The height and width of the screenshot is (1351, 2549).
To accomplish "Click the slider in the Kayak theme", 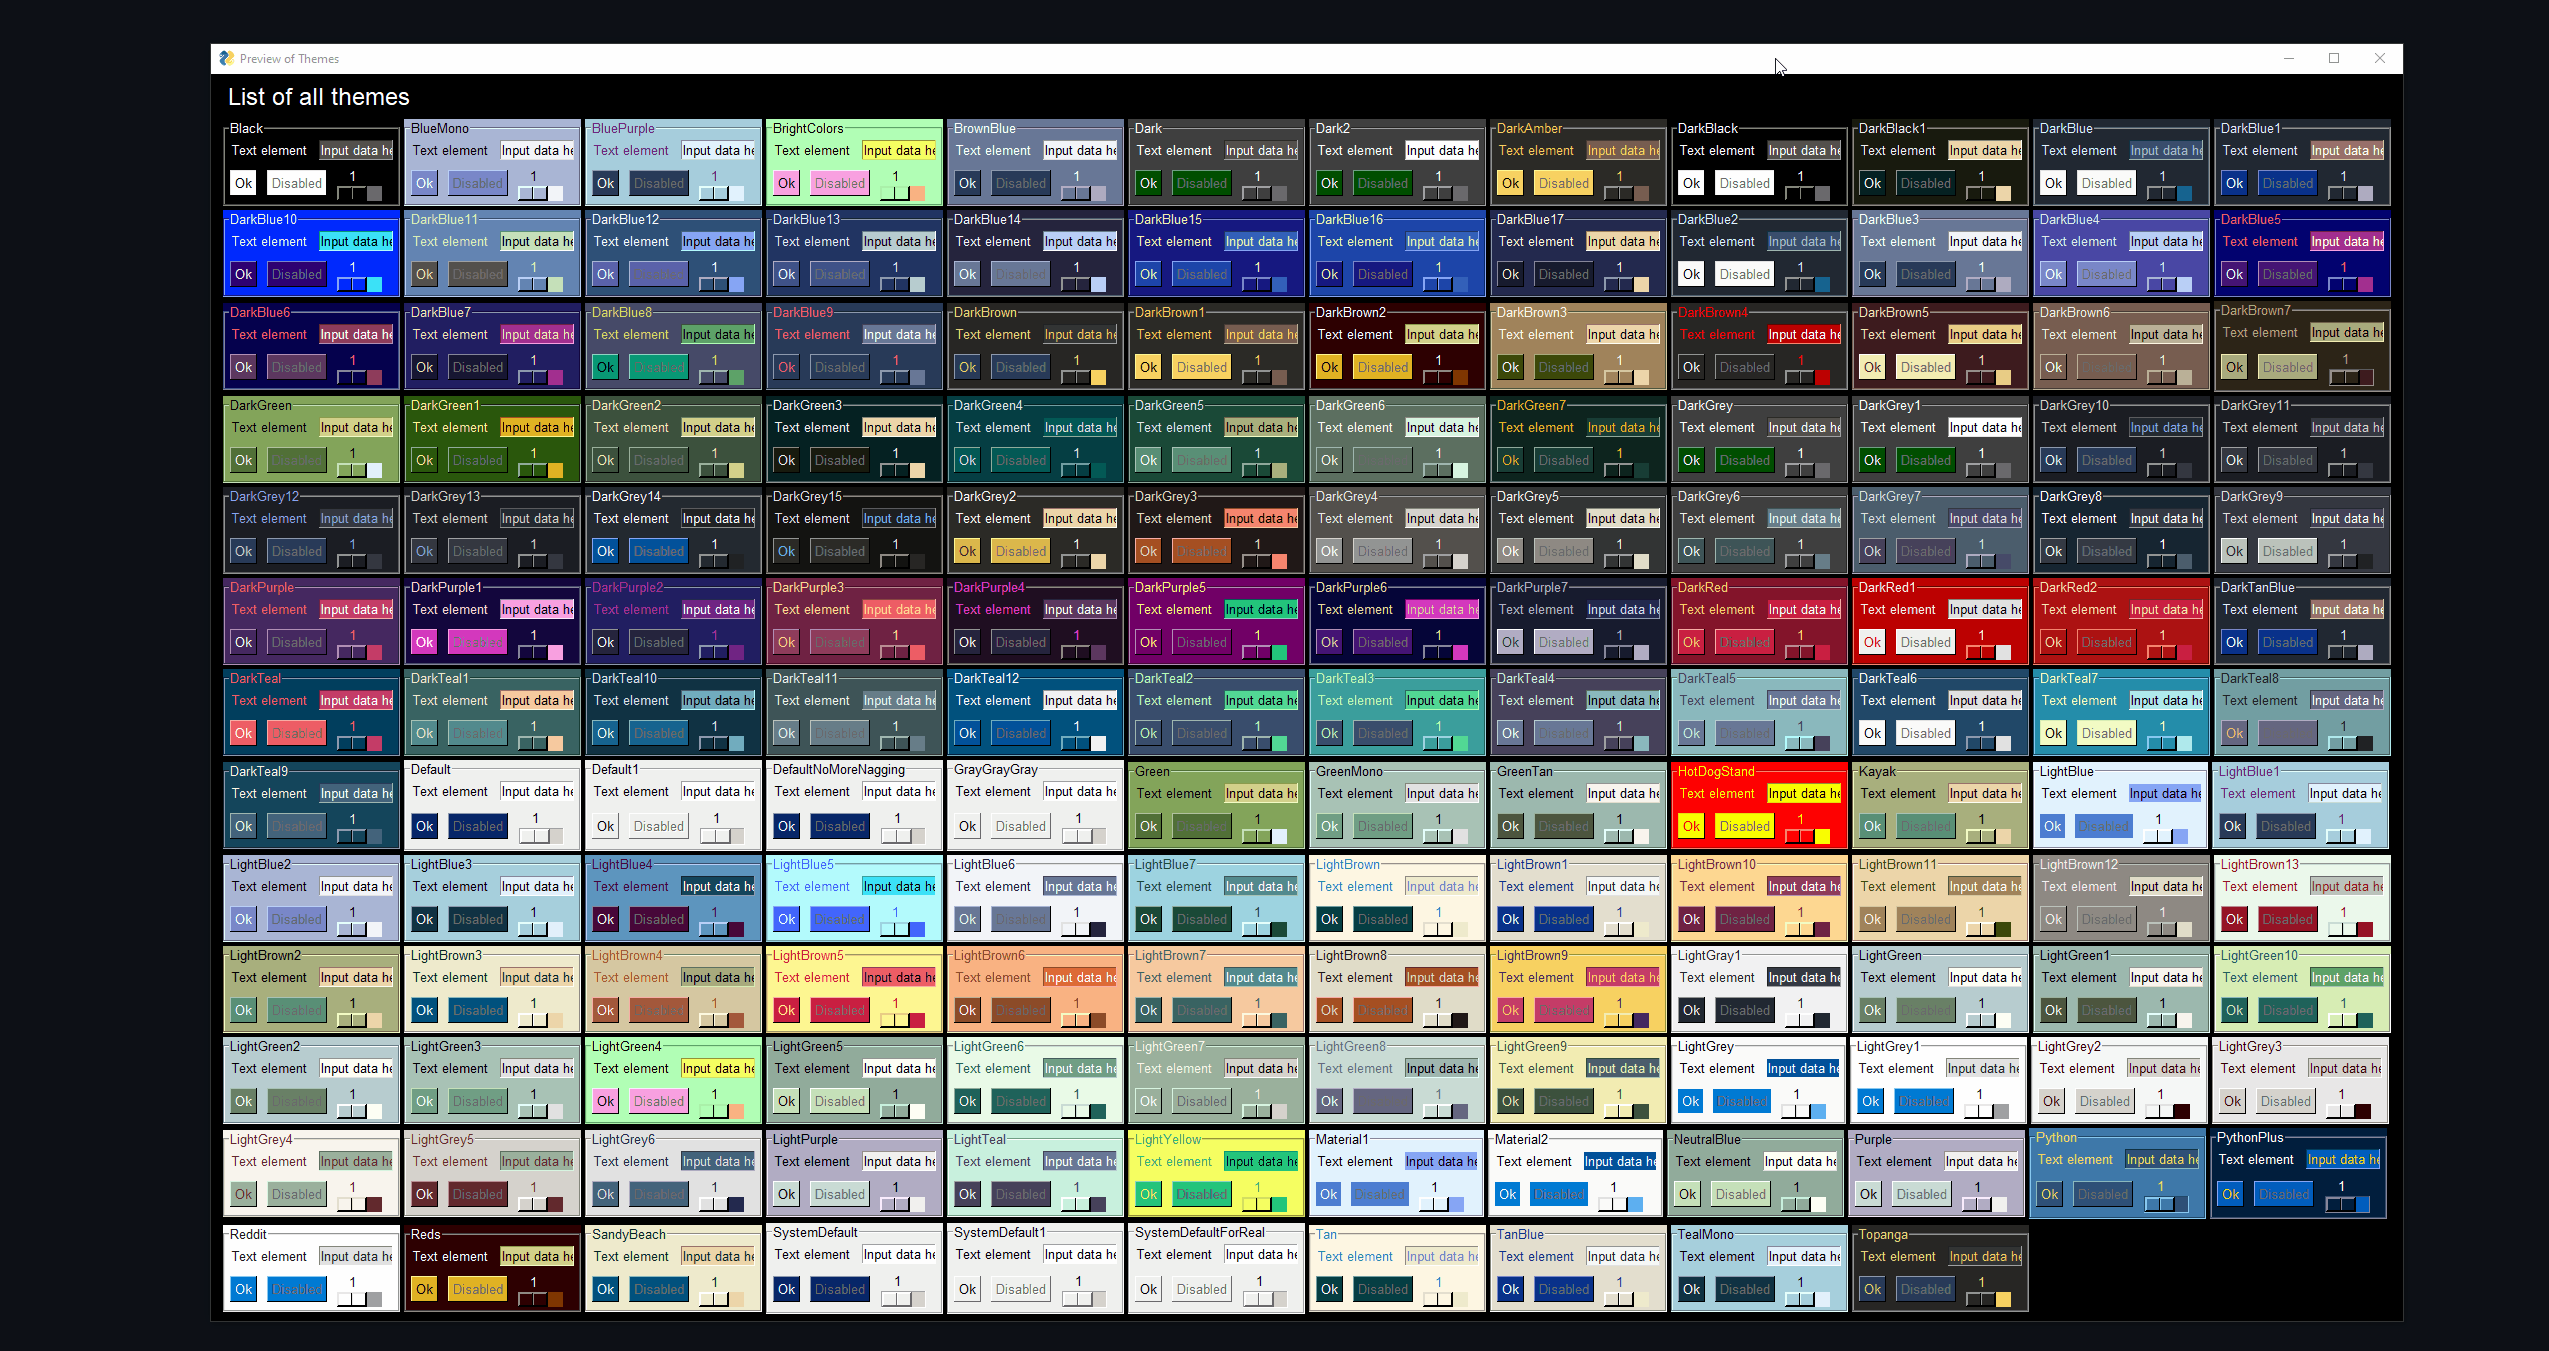I will (x=1987, y=837).
